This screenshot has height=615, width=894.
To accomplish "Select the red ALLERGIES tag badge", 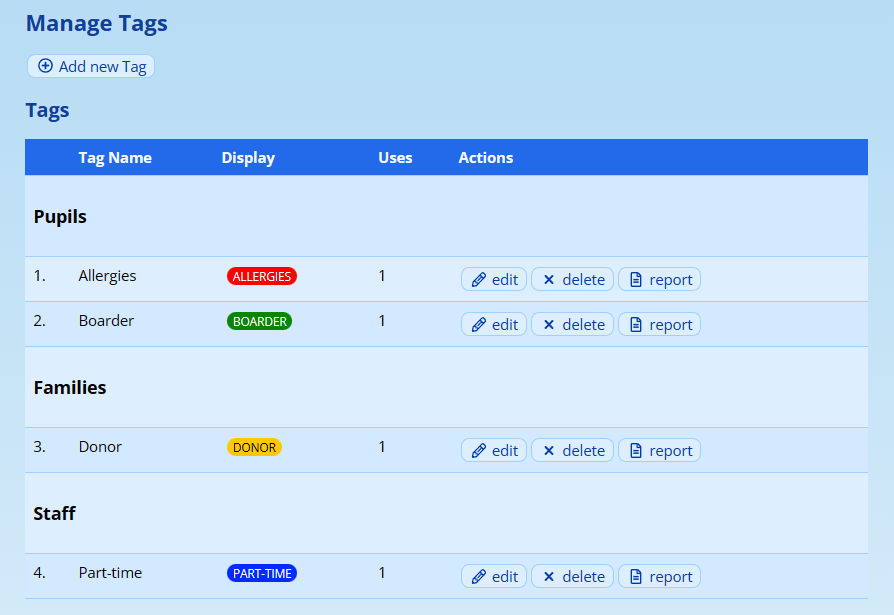I will pyautogui.click(x=262, y=276).
